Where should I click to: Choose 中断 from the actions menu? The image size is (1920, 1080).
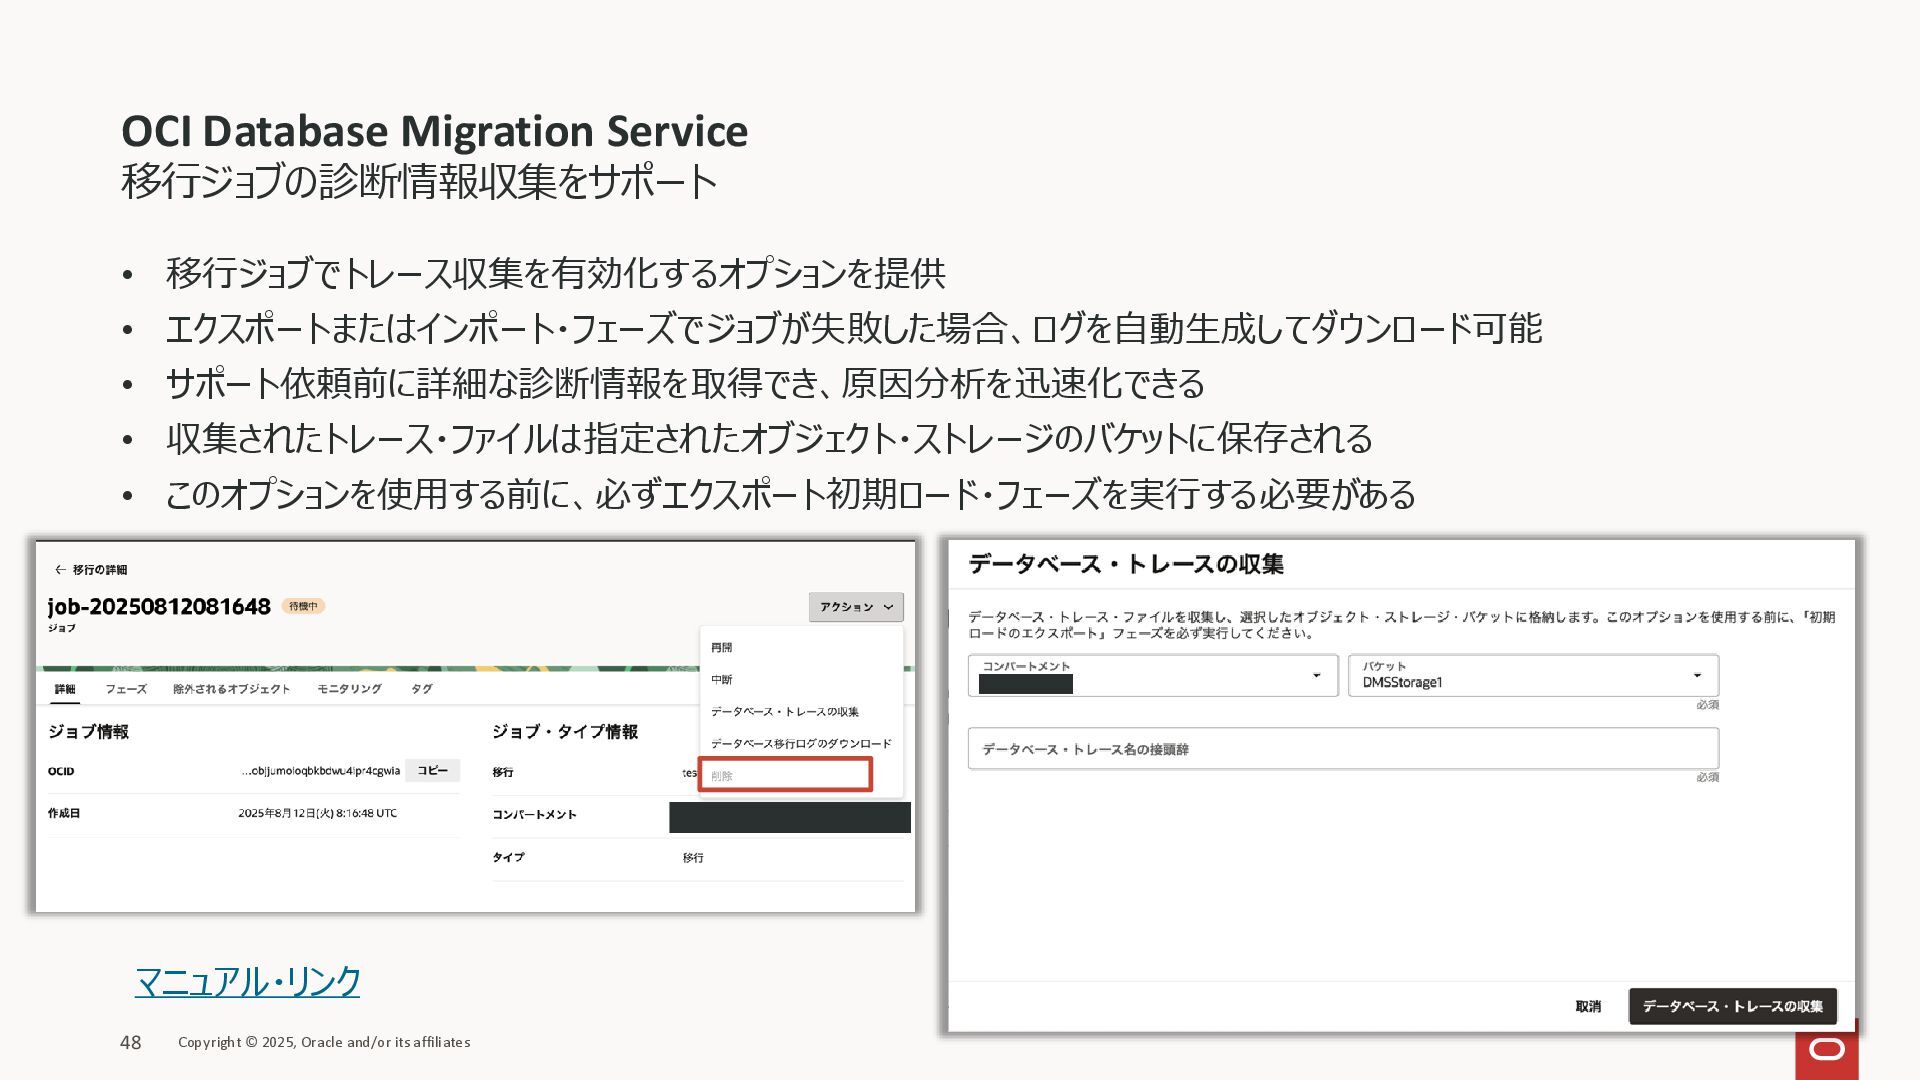[722, 680]
